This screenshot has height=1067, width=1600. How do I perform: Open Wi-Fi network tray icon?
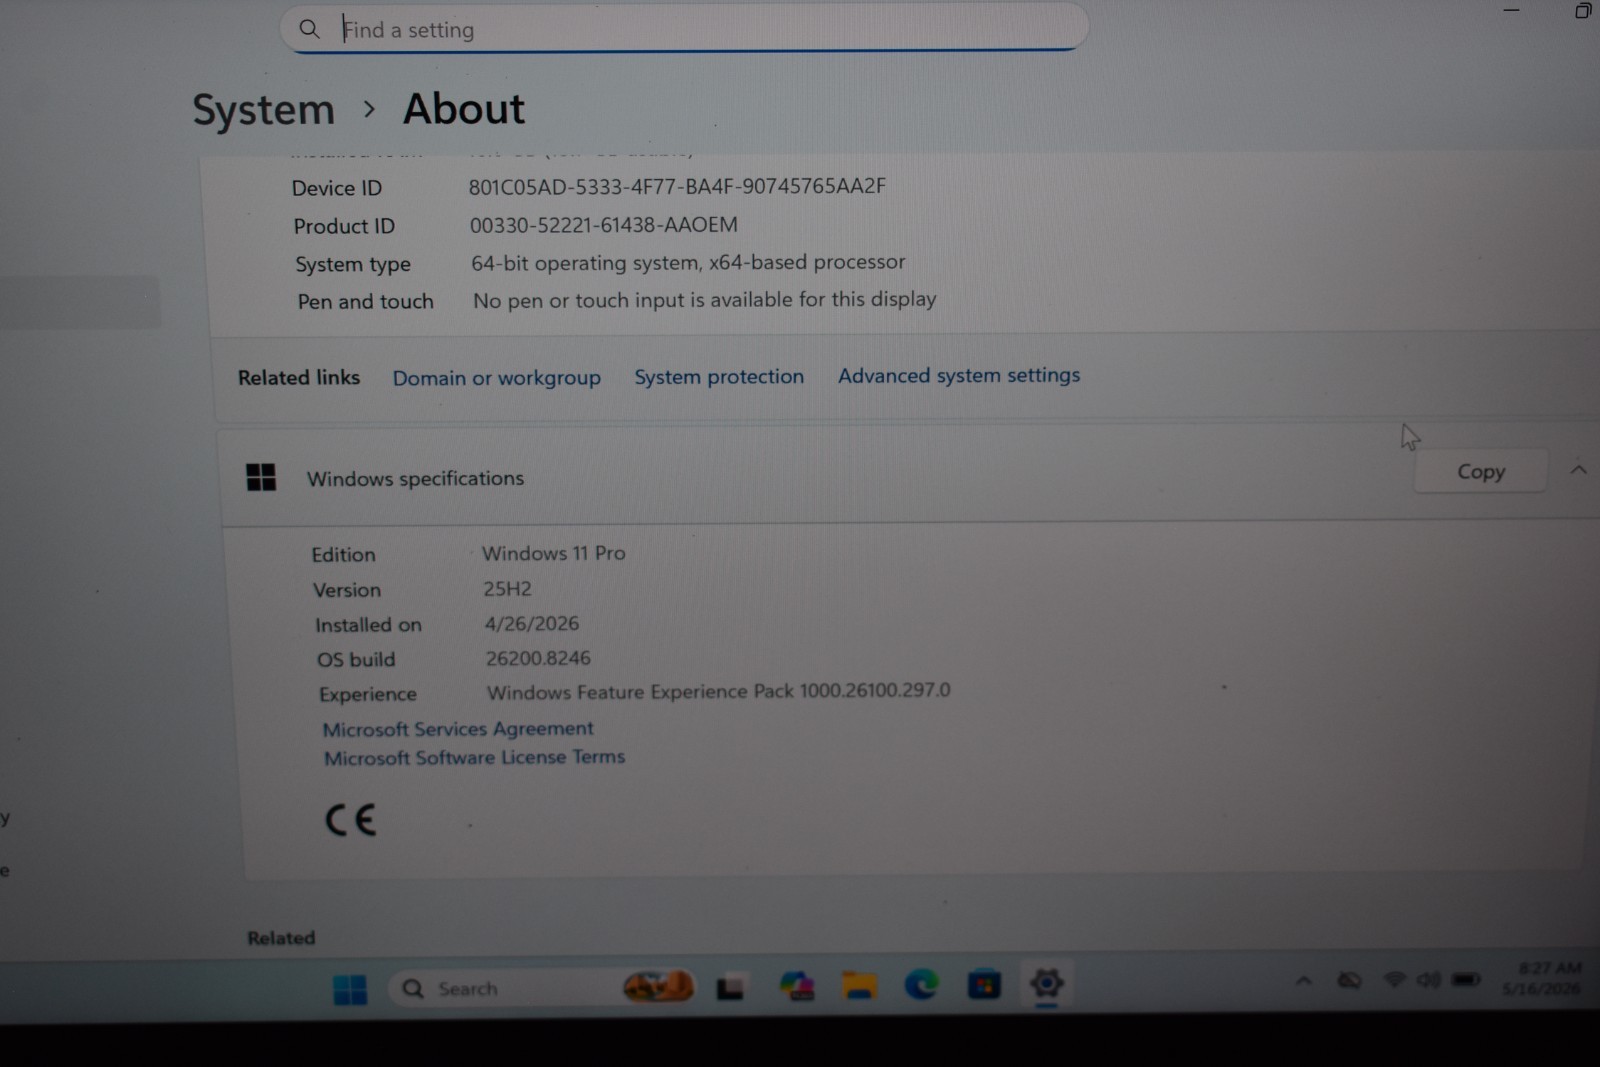pyautogui.click(x=1394, y=979)
